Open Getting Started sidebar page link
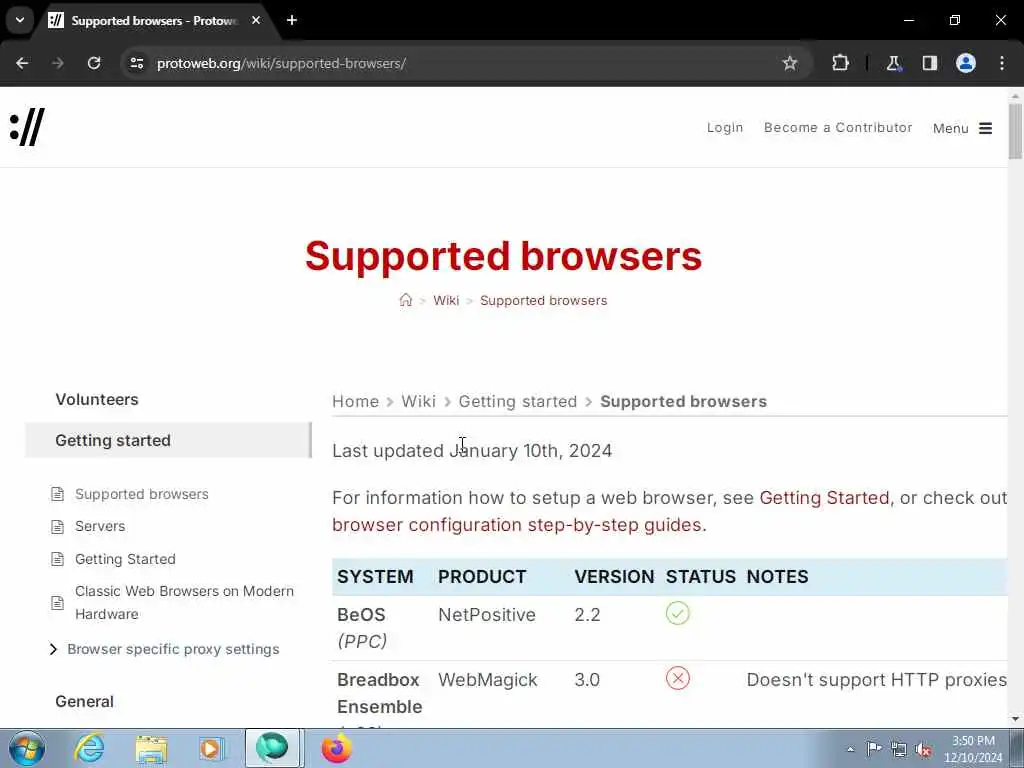 point(125,559)
